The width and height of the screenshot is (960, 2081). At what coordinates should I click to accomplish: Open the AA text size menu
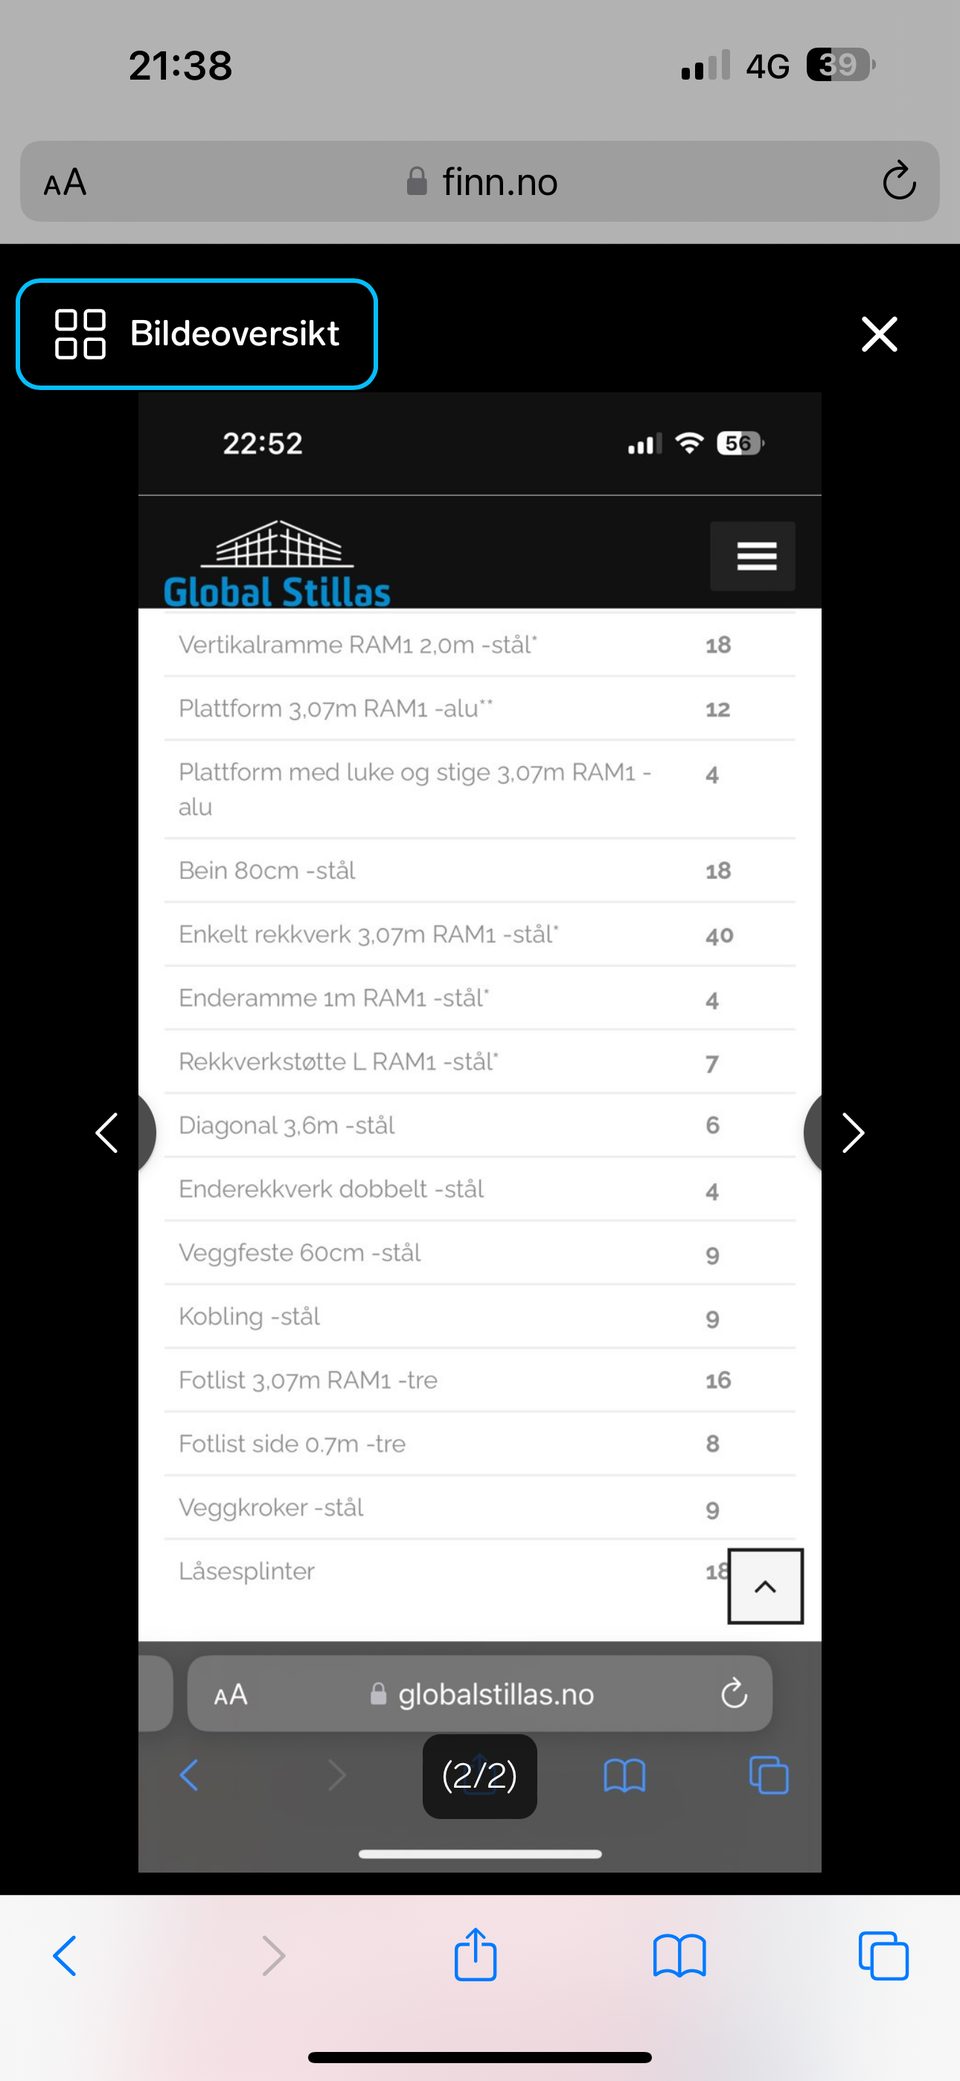66,183
